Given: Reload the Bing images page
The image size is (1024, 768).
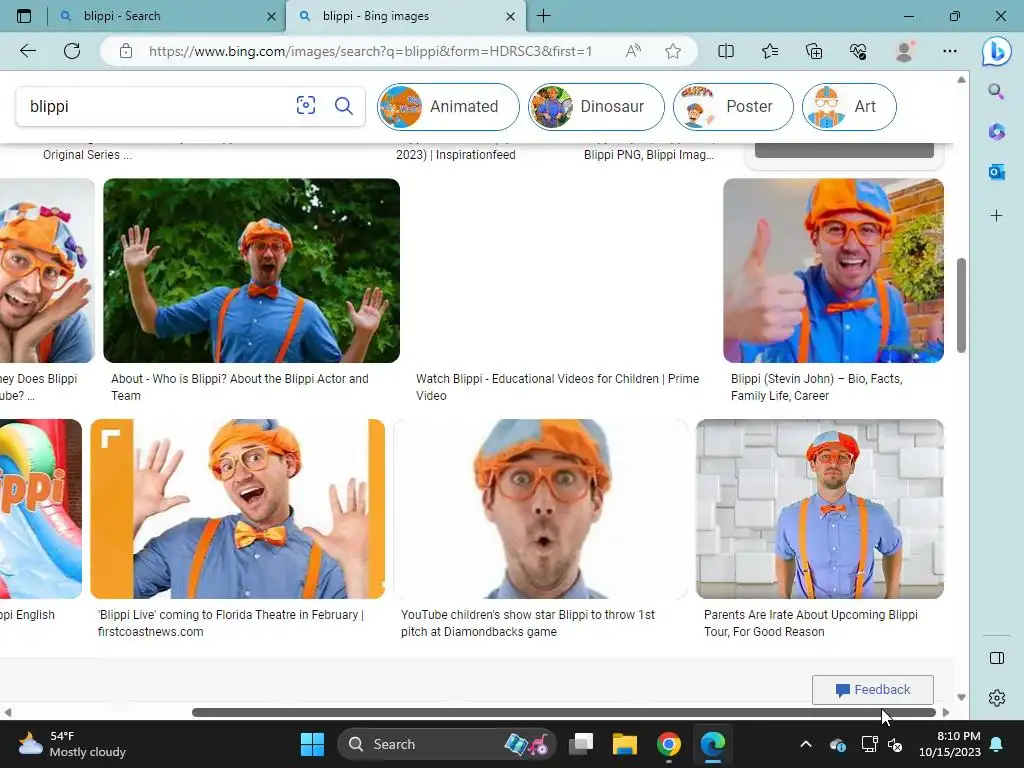Looking at the screenshot, I should point(72,51).
